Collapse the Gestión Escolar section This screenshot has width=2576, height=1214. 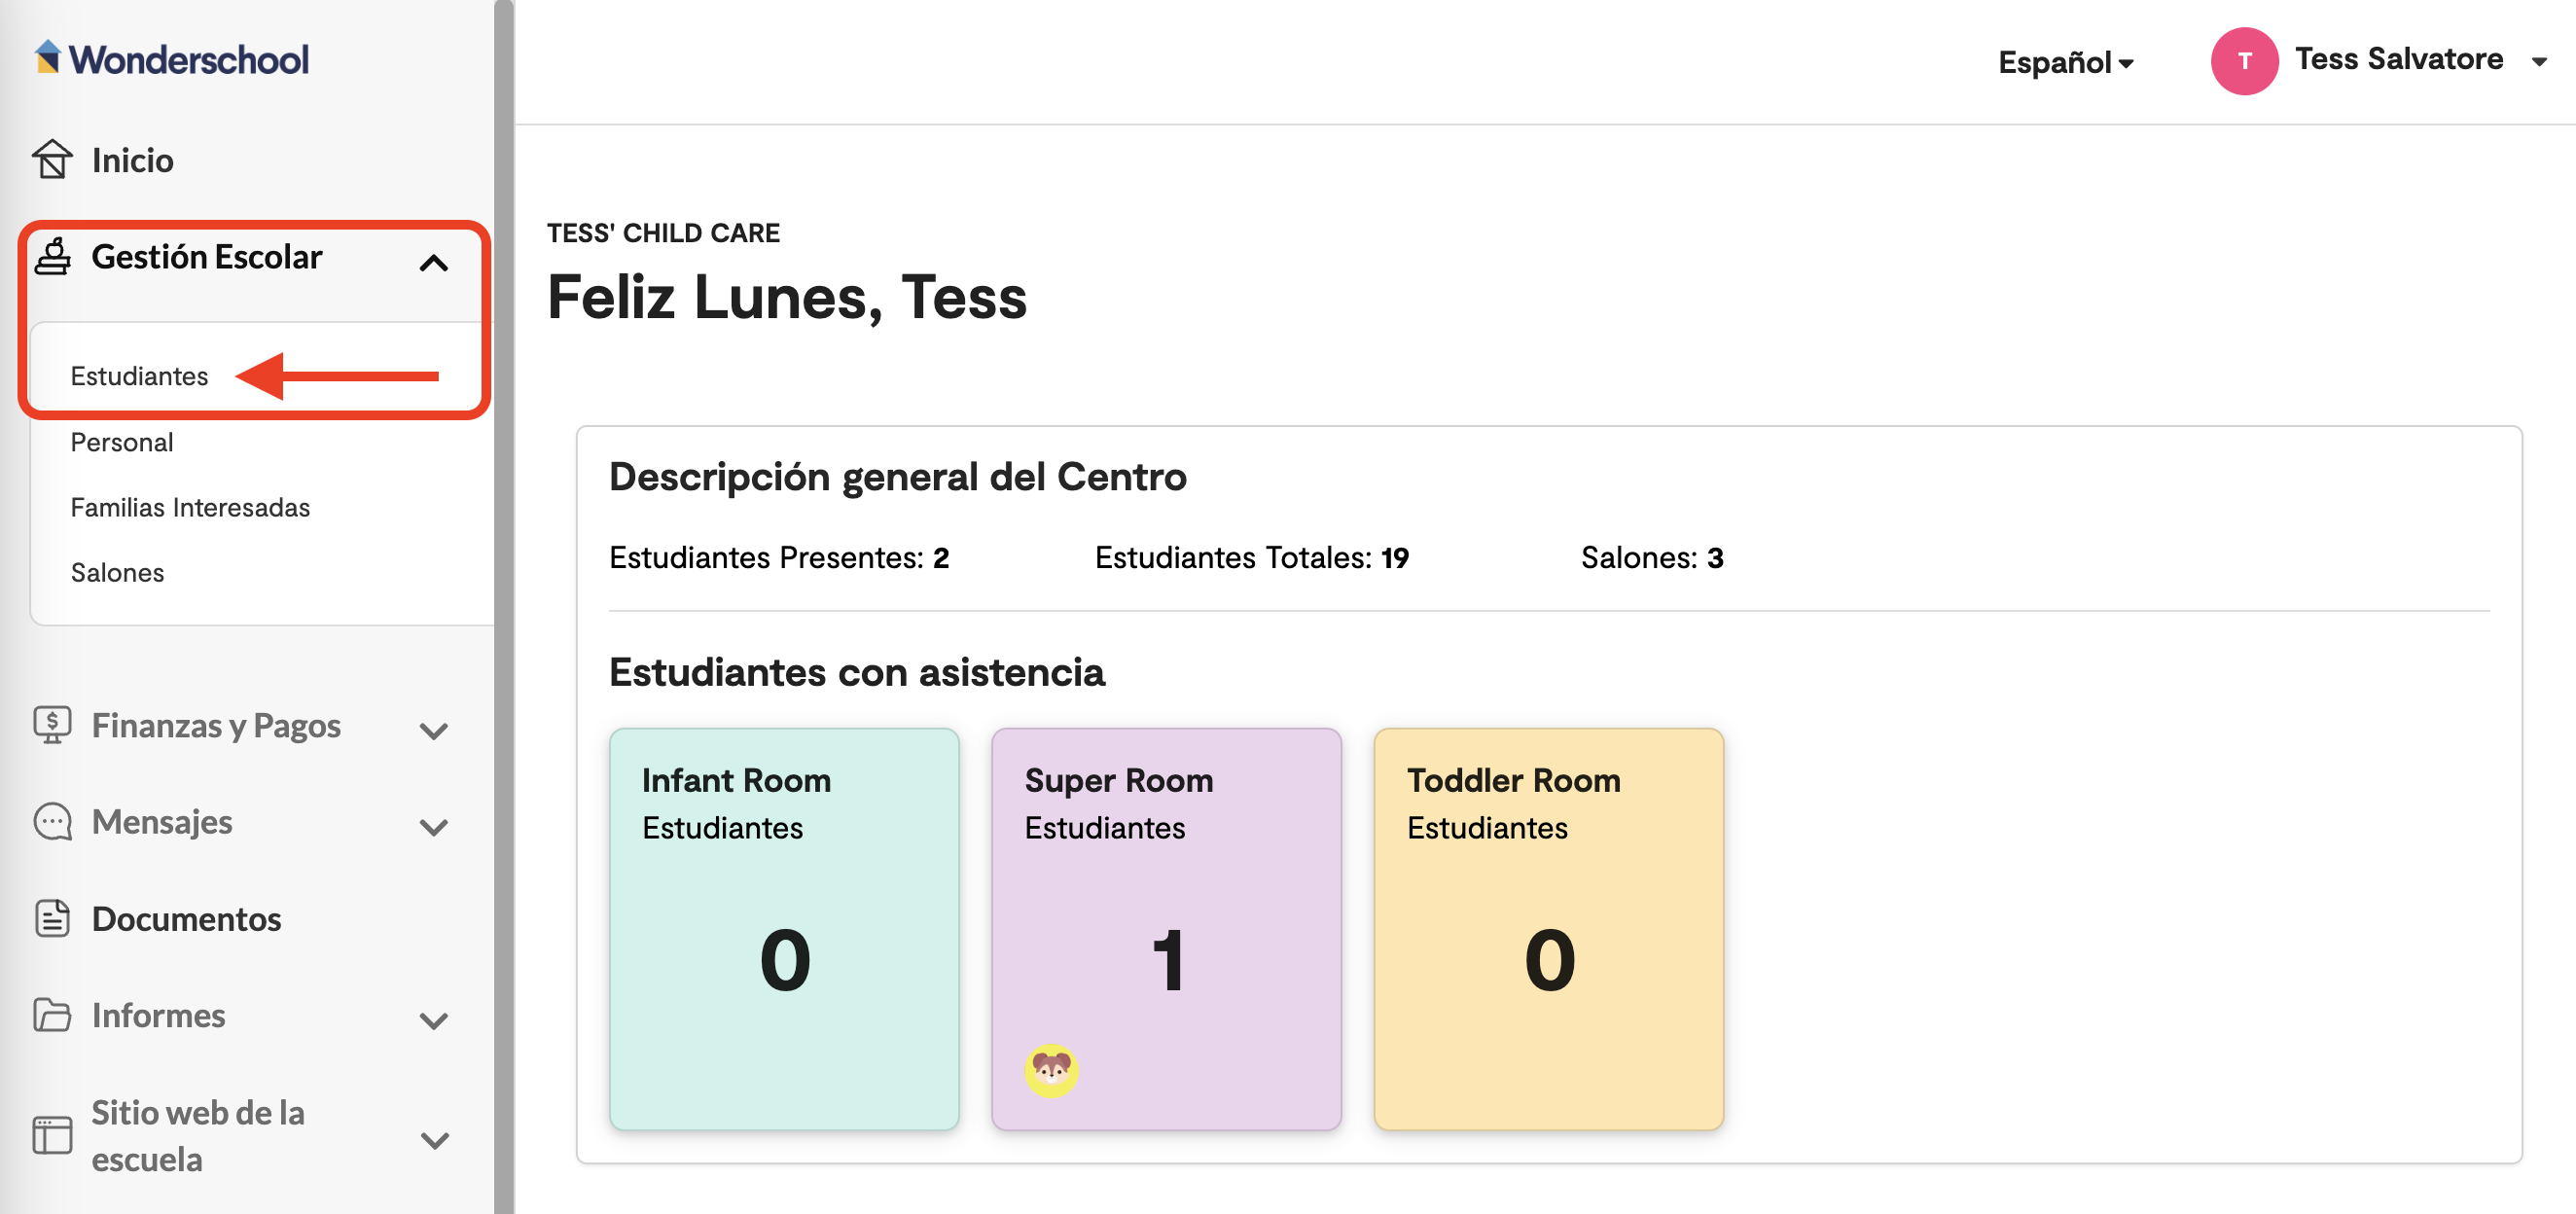coord(433,263)
